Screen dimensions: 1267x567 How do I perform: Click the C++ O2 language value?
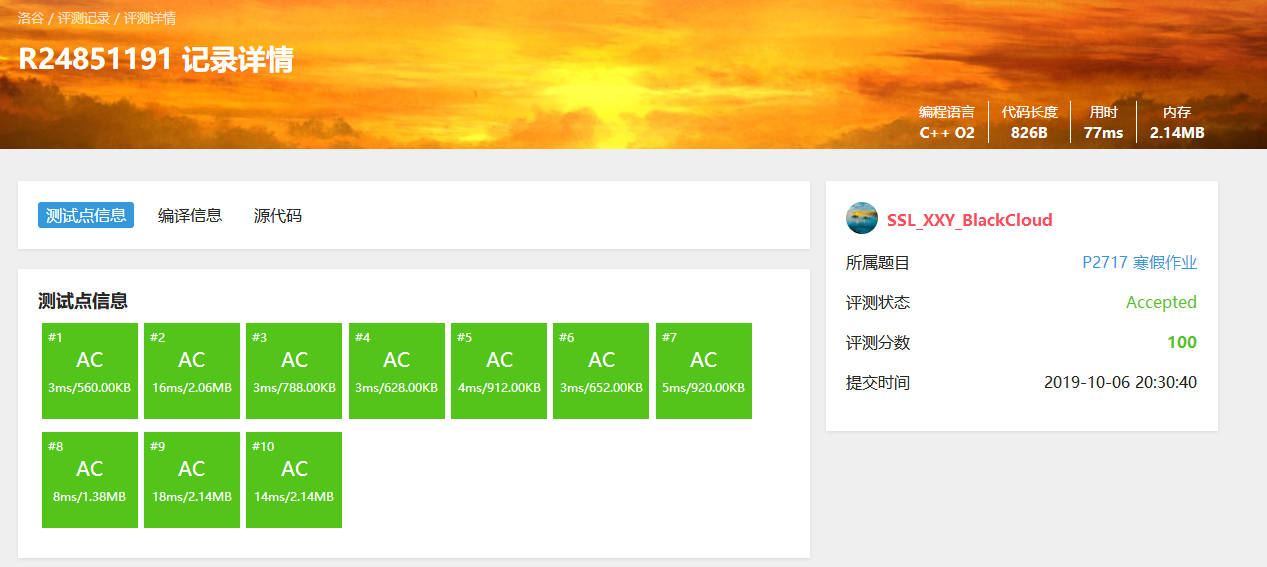(947, 132)
